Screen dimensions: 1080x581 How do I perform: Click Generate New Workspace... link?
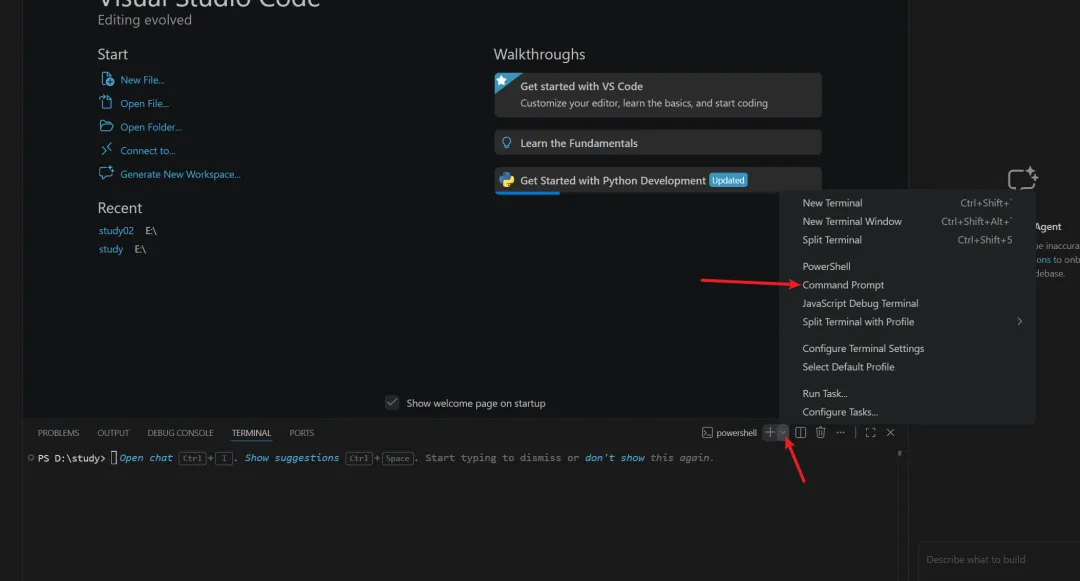[x=180, y=174]
